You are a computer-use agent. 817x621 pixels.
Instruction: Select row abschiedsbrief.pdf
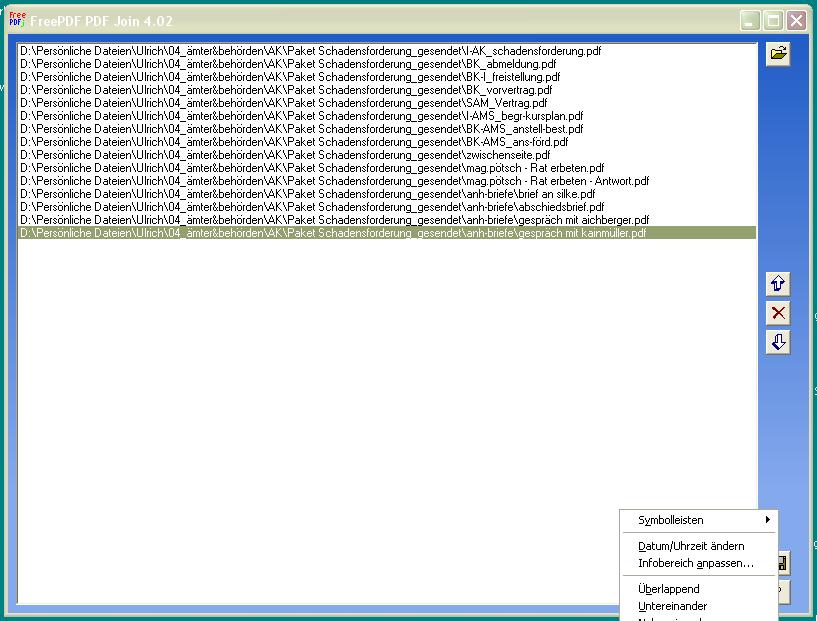click(387, 207)
